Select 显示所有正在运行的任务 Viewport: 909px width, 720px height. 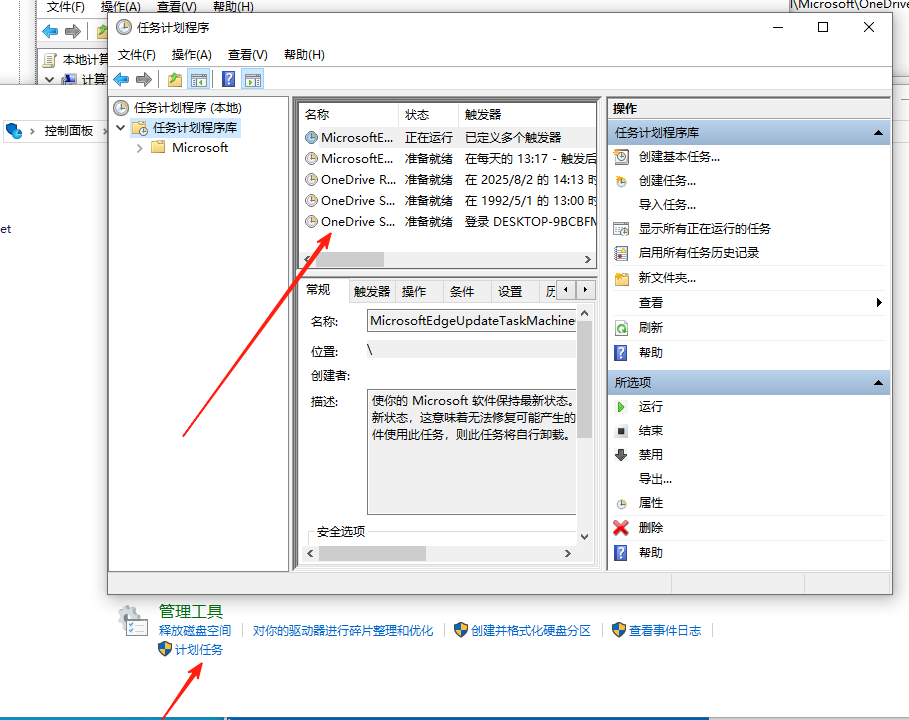click(x=704, y=228)
